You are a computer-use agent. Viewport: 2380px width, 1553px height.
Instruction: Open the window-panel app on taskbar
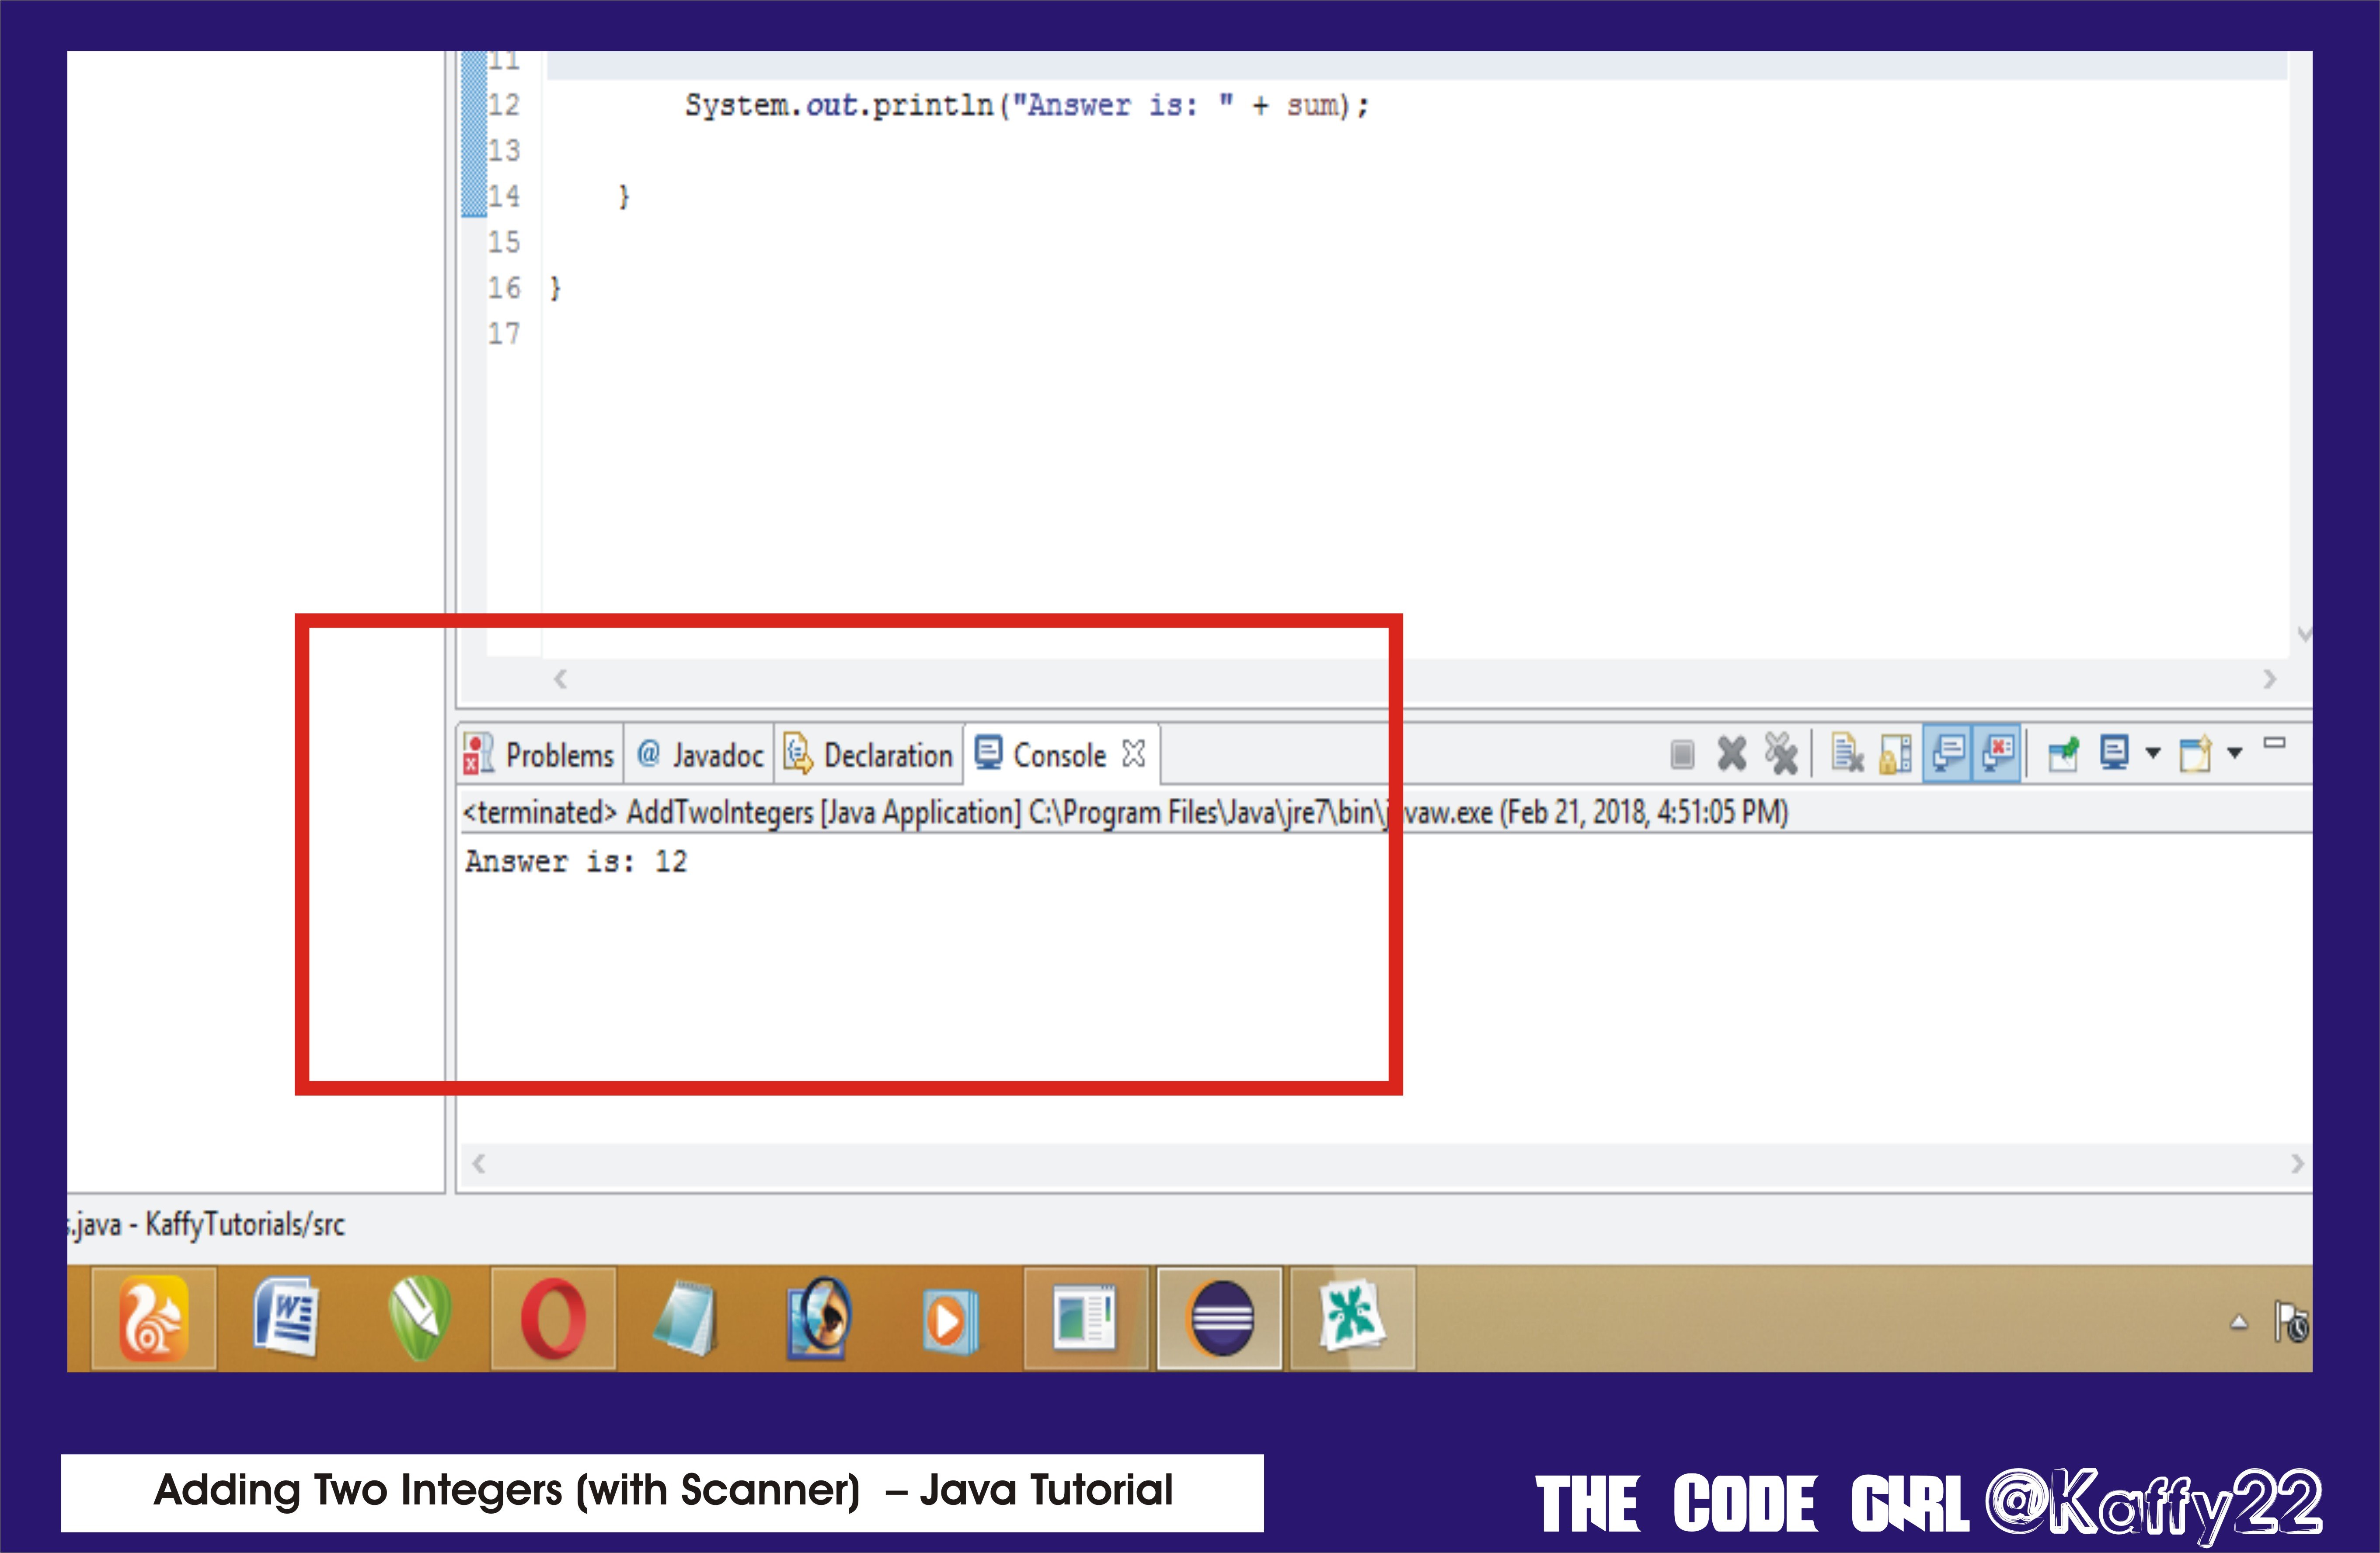pyautogui.click(x=1086, y=1318)
